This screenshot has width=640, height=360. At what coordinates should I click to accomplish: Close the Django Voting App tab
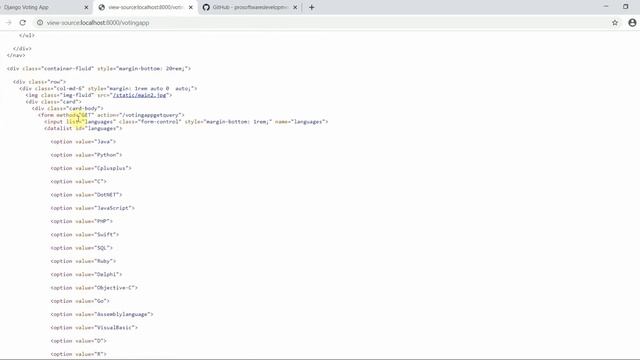click(86, 7)
